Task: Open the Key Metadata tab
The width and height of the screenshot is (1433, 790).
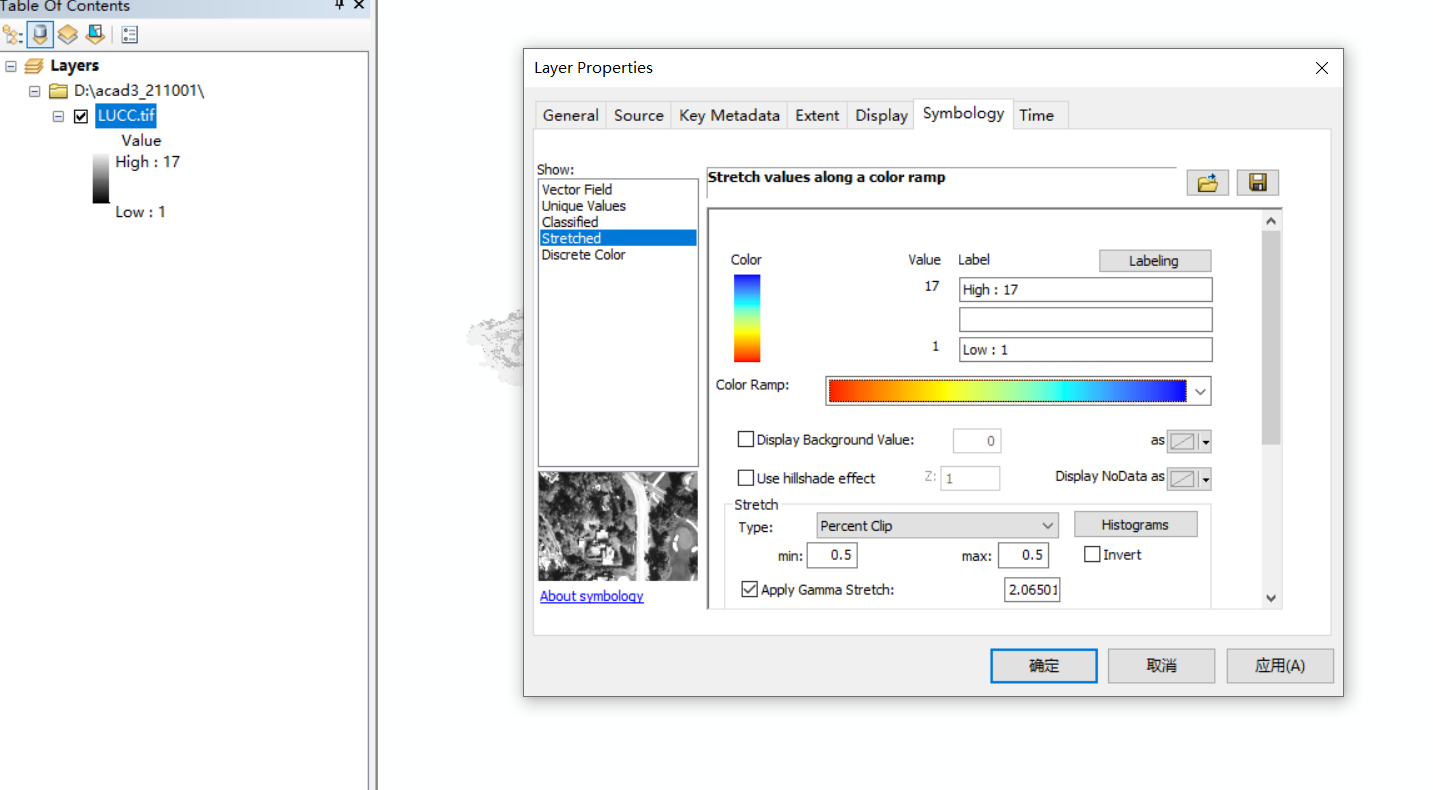Action: point(729,115)
